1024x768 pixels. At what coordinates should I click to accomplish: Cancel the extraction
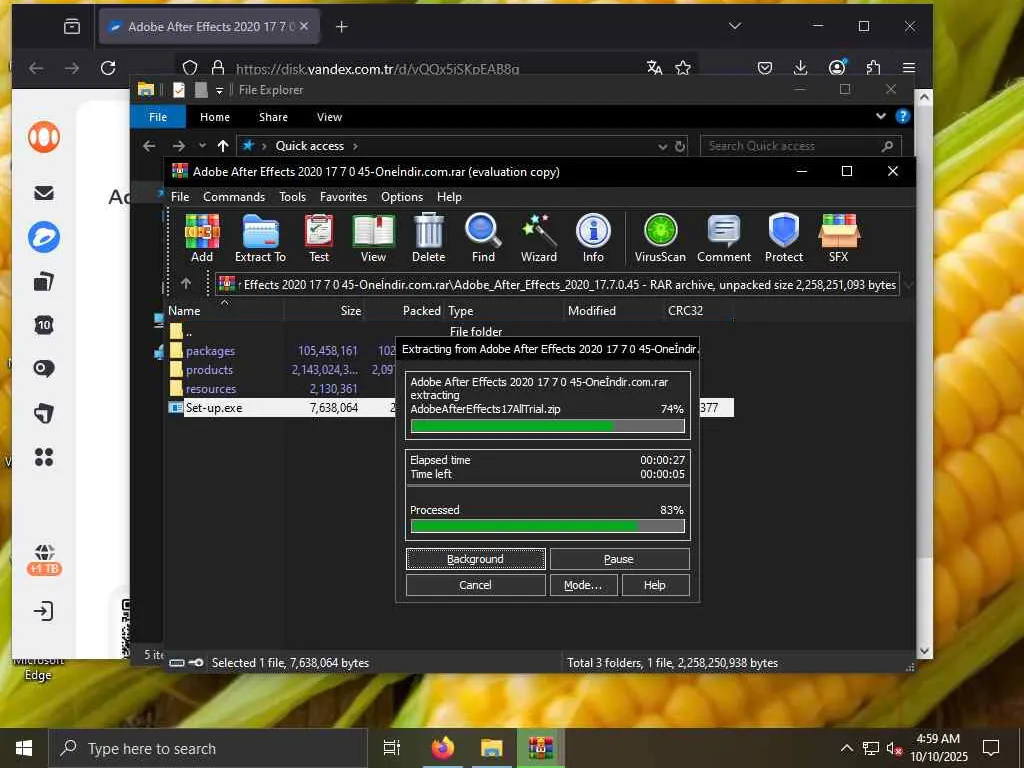click(475, 585)
